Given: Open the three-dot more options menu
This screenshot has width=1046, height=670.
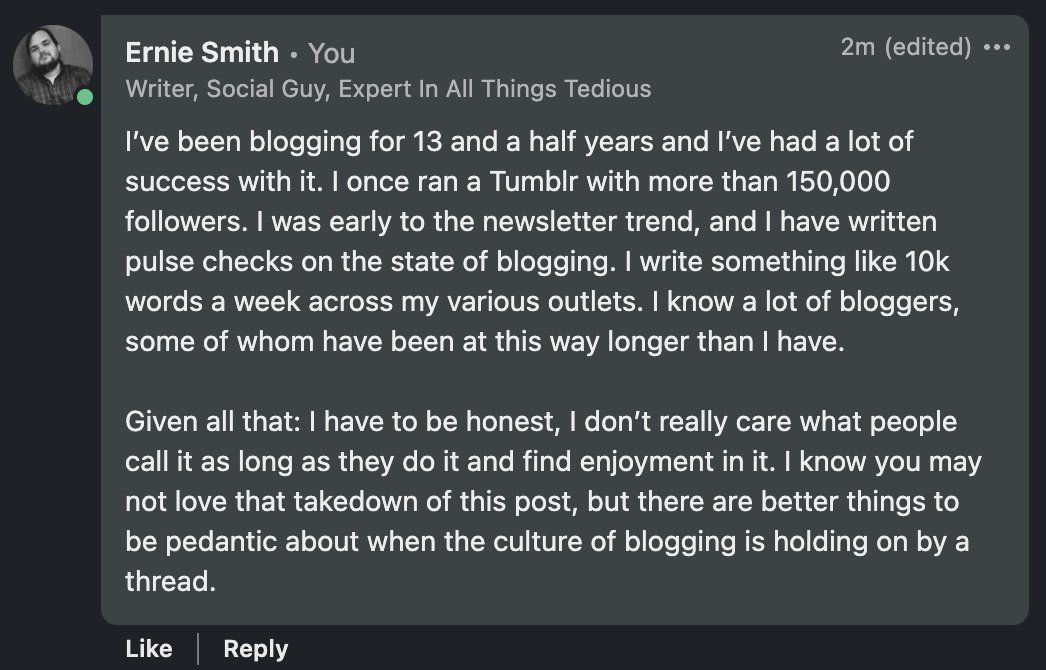Looking at the screenshot, I should pos(997,47).
